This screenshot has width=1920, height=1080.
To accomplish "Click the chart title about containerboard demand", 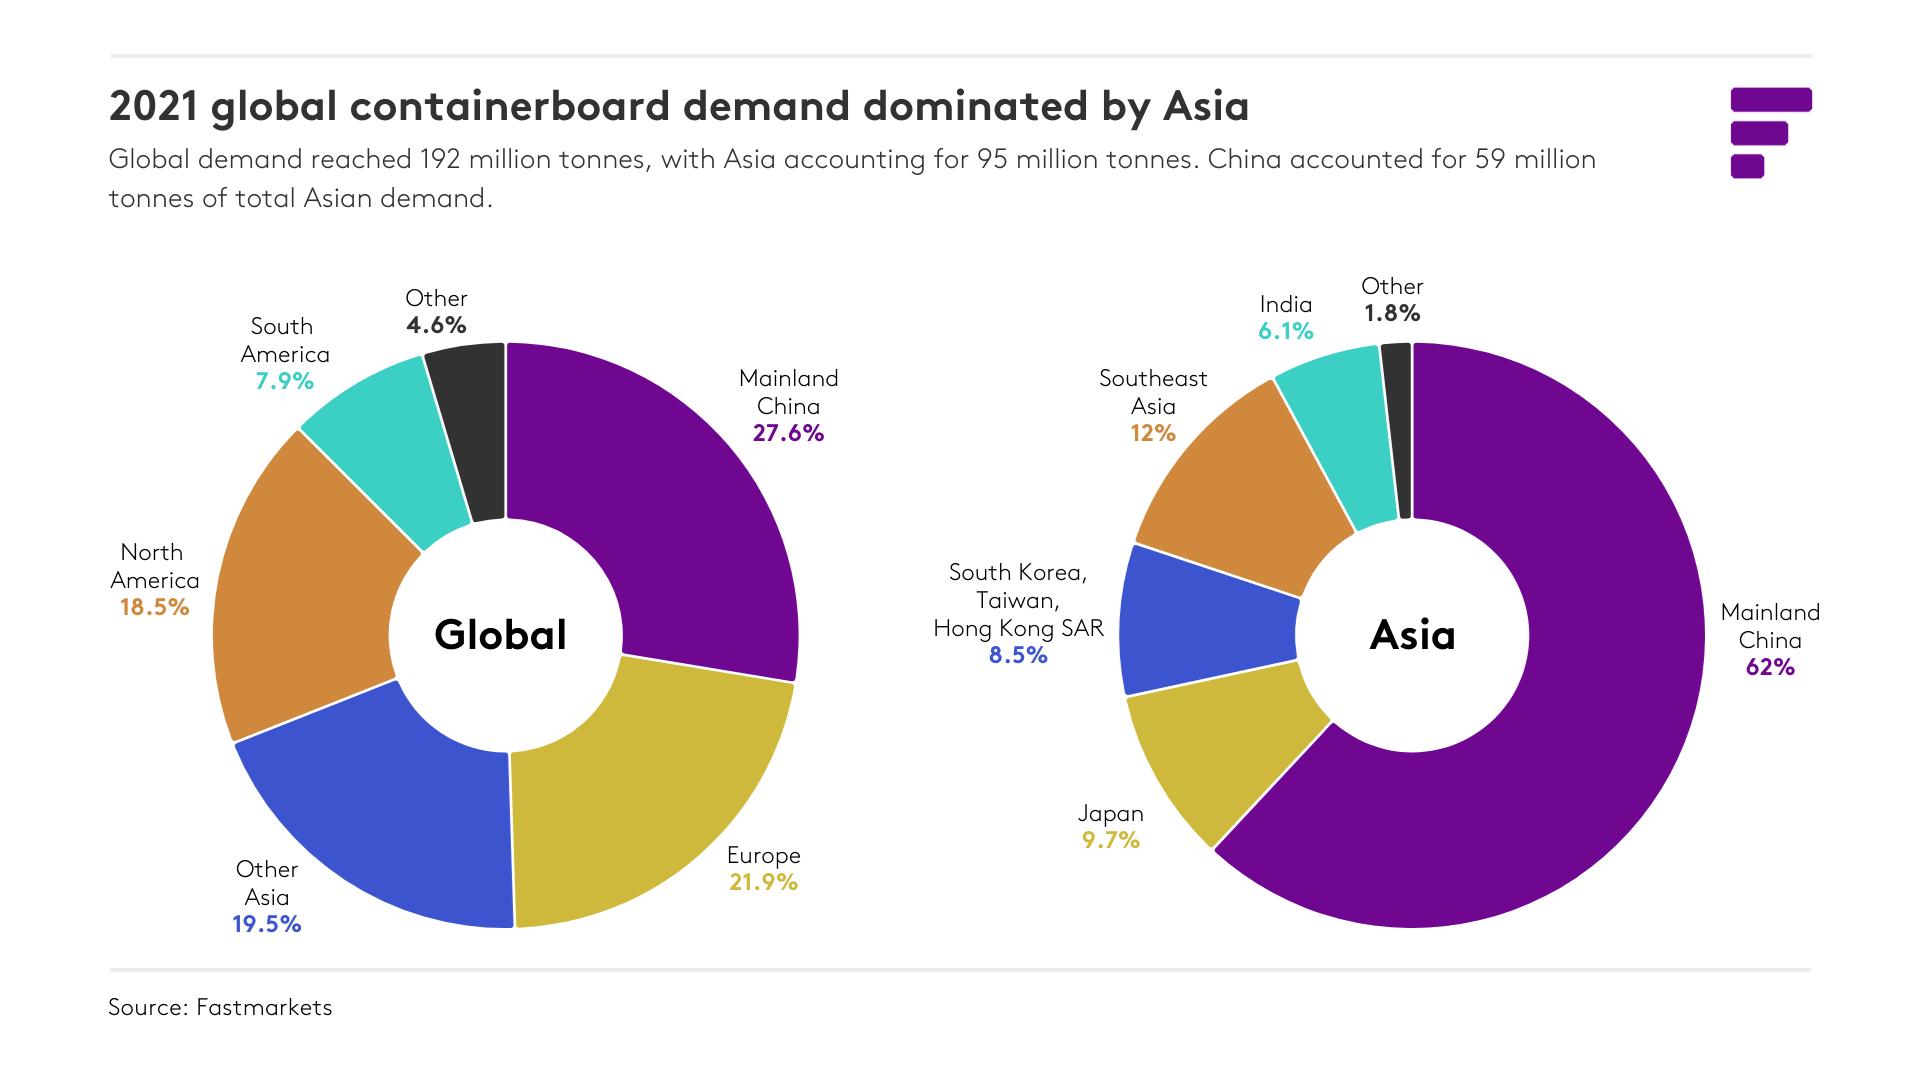I will pos(679,106).
